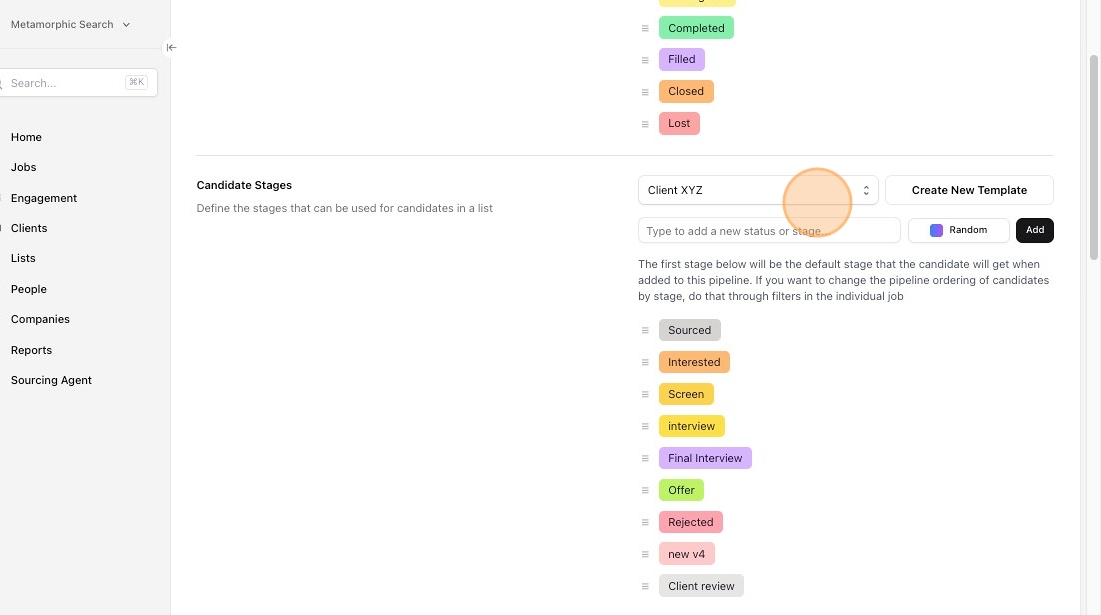This screenshot has width=1101, height=615.
Task: Click drag handle beside Rejected stage
Action: [x=645, y=522]
